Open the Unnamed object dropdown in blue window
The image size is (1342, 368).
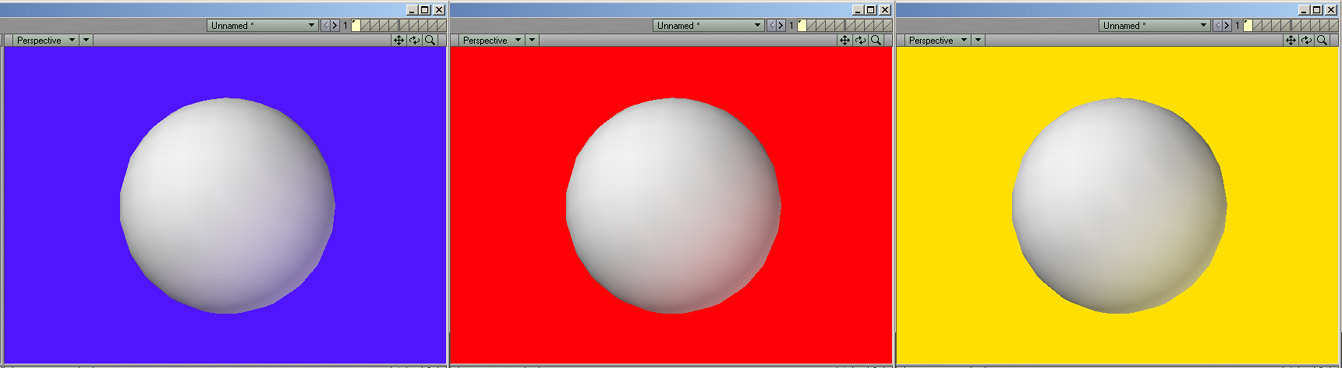tap(263, 25)
